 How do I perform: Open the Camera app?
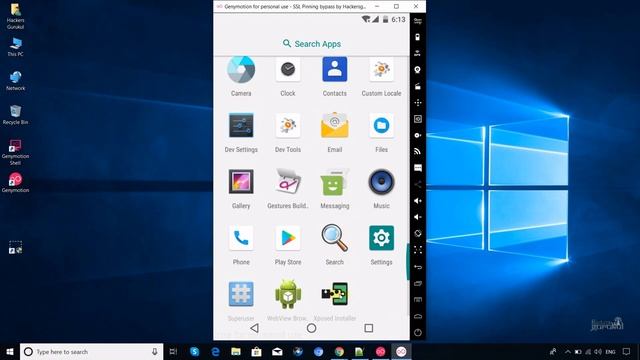(x=241, y=70)
